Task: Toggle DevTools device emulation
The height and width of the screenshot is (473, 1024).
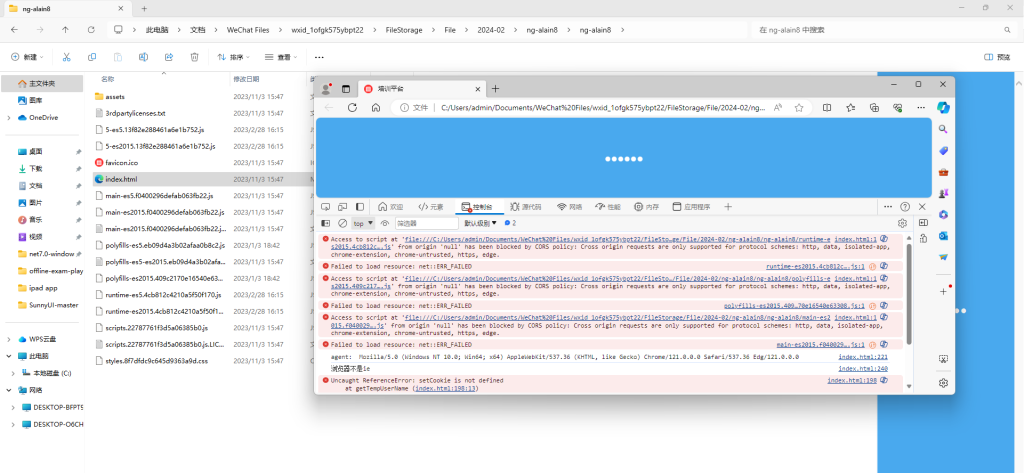Action: [342, 207]
